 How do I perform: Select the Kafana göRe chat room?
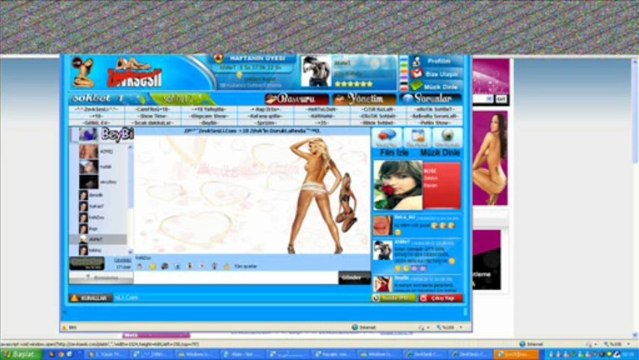[x=265, y=116]
